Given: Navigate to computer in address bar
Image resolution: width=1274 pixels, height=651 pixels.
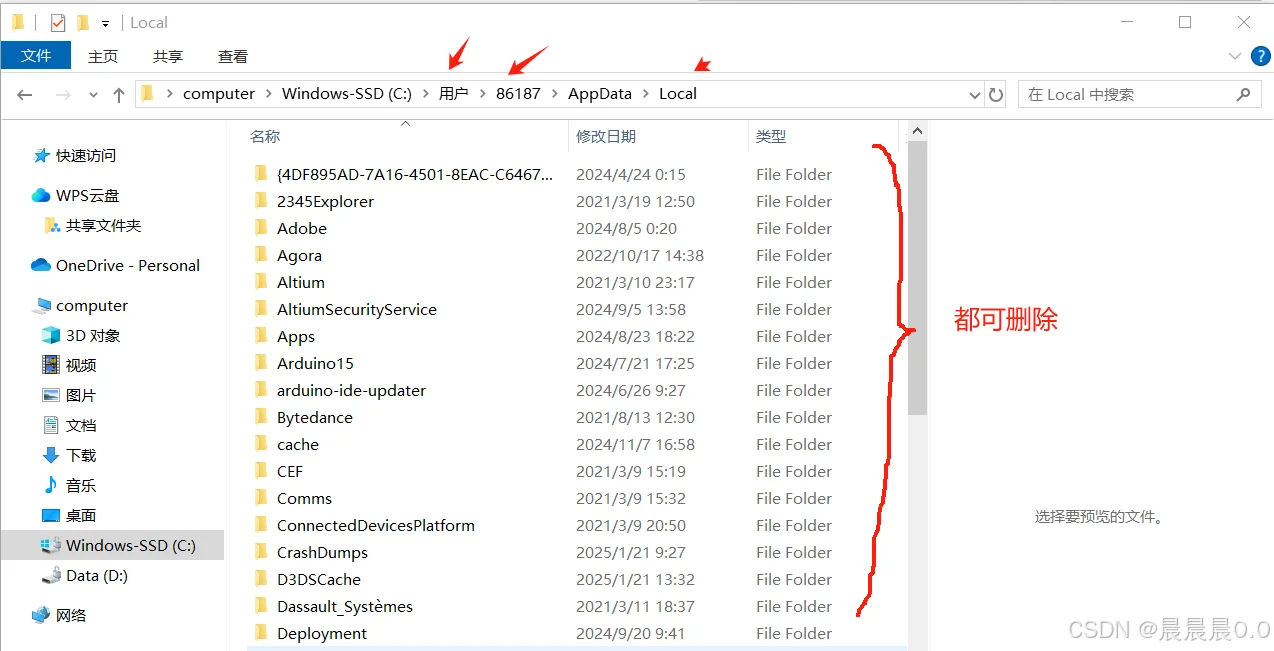Looking at the screenshot, I should (219, 93).
